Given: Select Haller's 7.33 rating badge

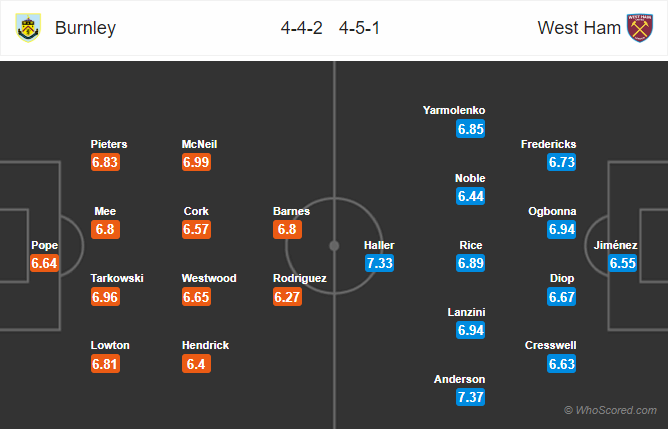Looking at the screenshot, I should tap(379, 263).
